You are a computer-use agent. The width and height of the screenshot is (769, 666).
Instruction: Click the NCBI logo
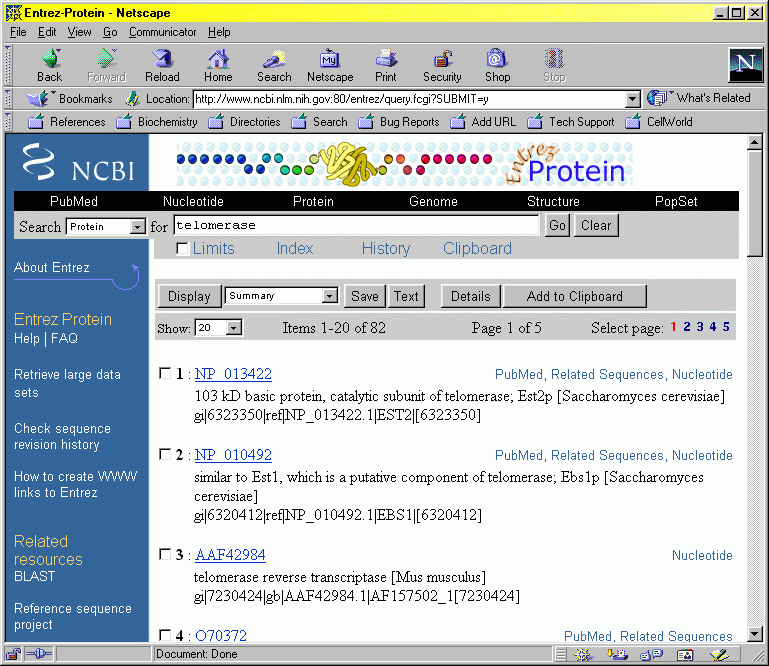pos(78,163)
